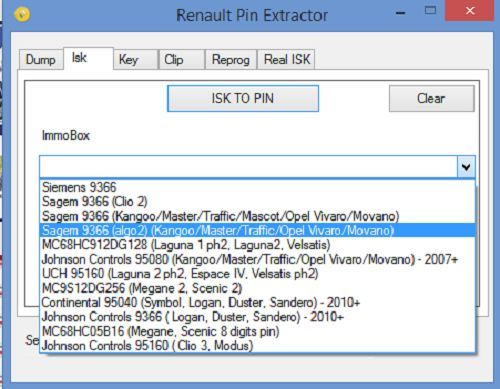Choose Siemens 9366 from the list
The image size is (500, 389).
[x=257, y=187]
